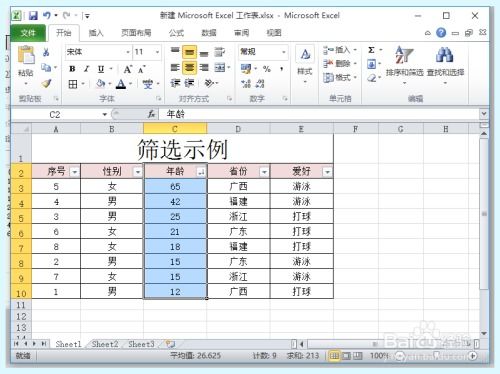Open the Sheet2 worksheet tab
Screen dimensions: 500x374
click(105, 344)
